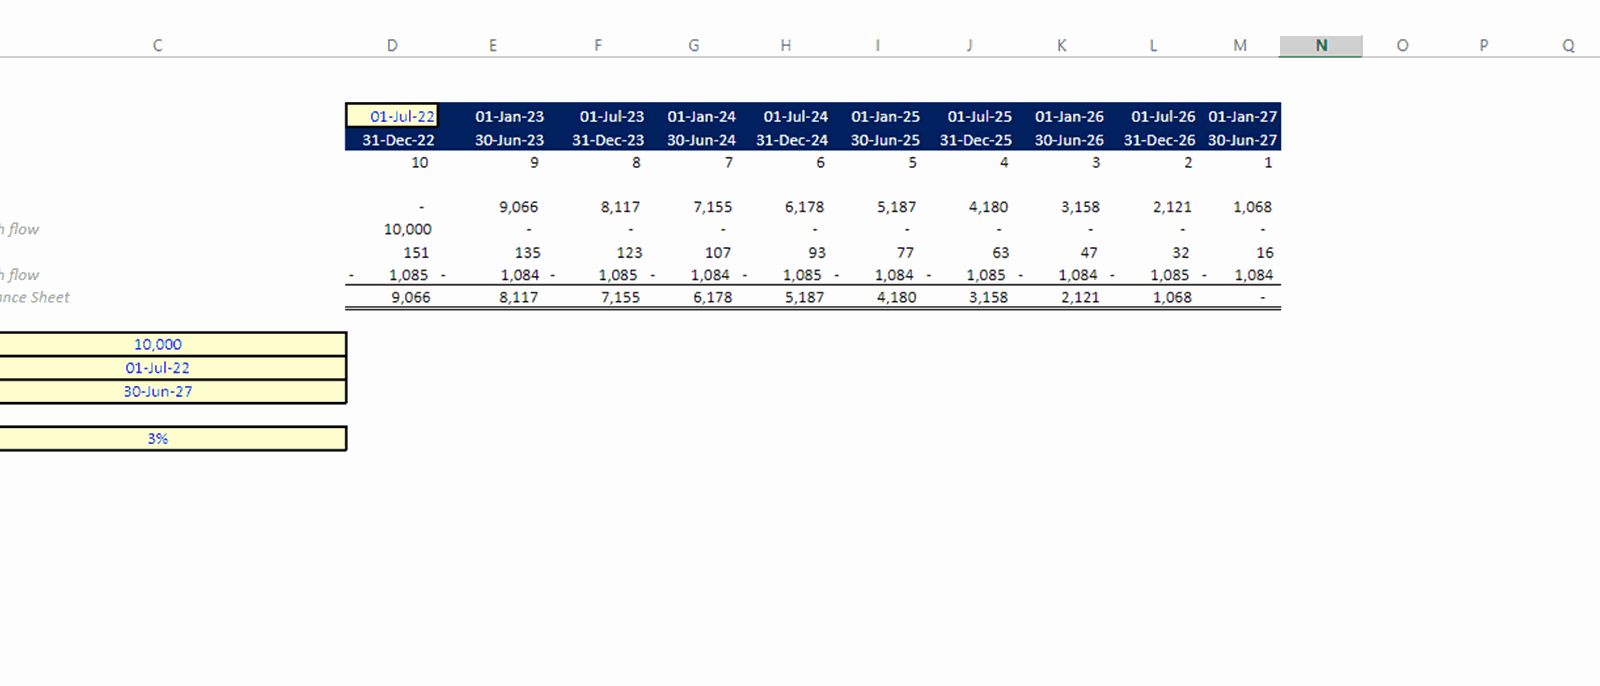
Task: Click the 151 interest value cell
Action: point(415,253)
